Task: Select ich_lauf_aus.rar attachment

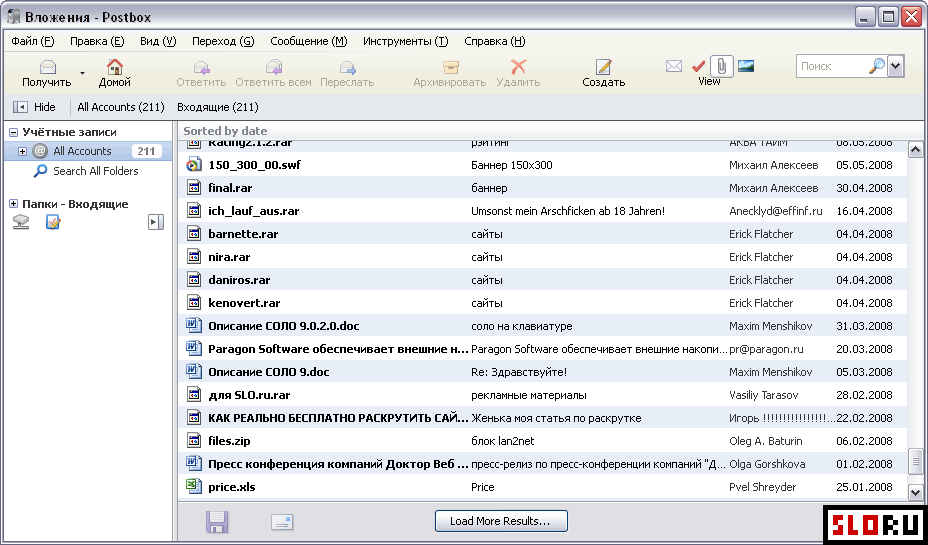Action: click(x=543, y=211)
